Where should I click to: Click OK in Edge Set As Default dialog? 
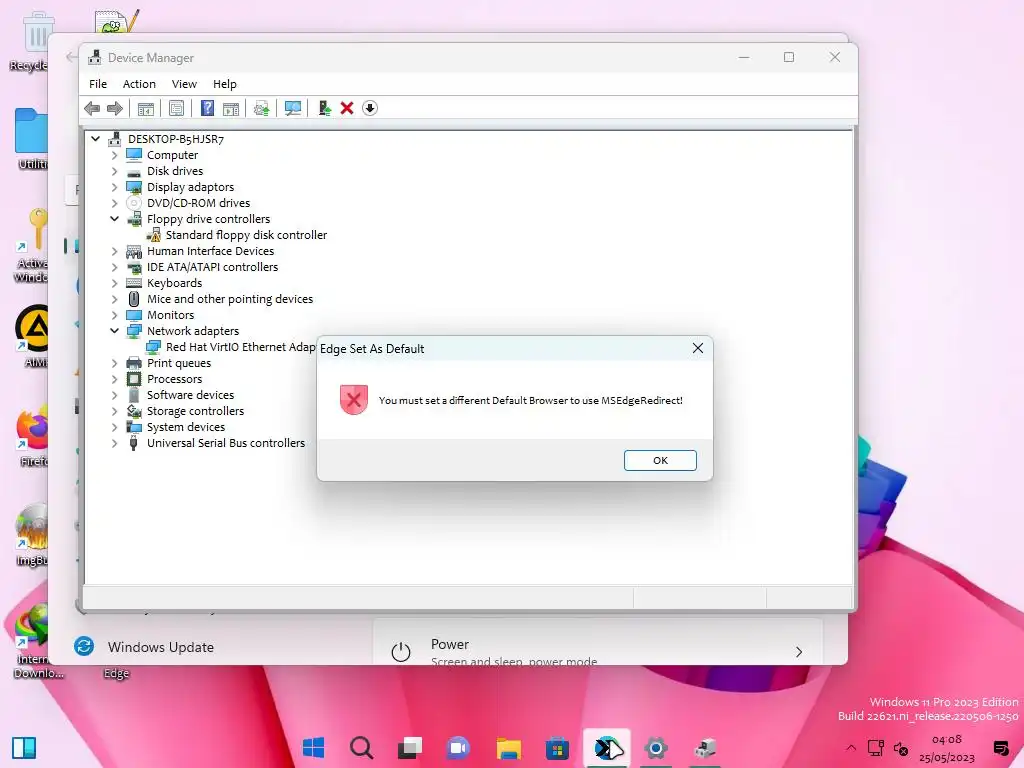(660, 460)
